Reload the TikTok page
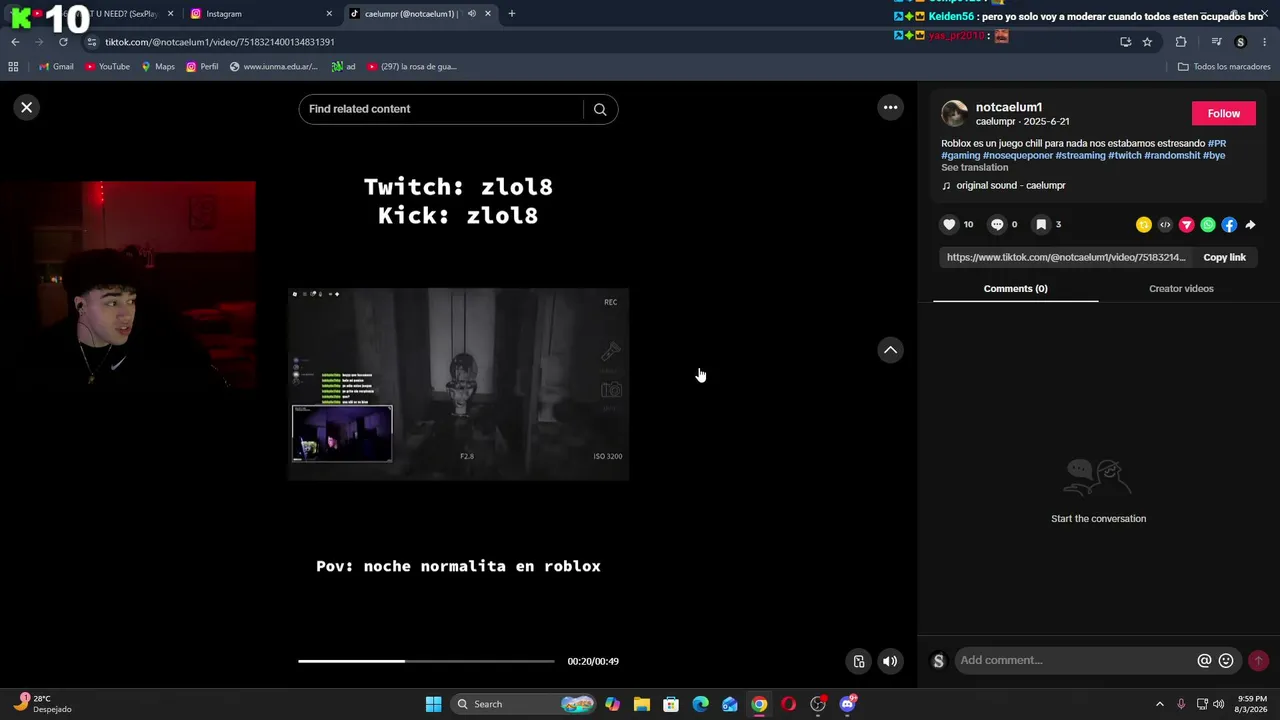1280x720 pixels. point(63,42)
